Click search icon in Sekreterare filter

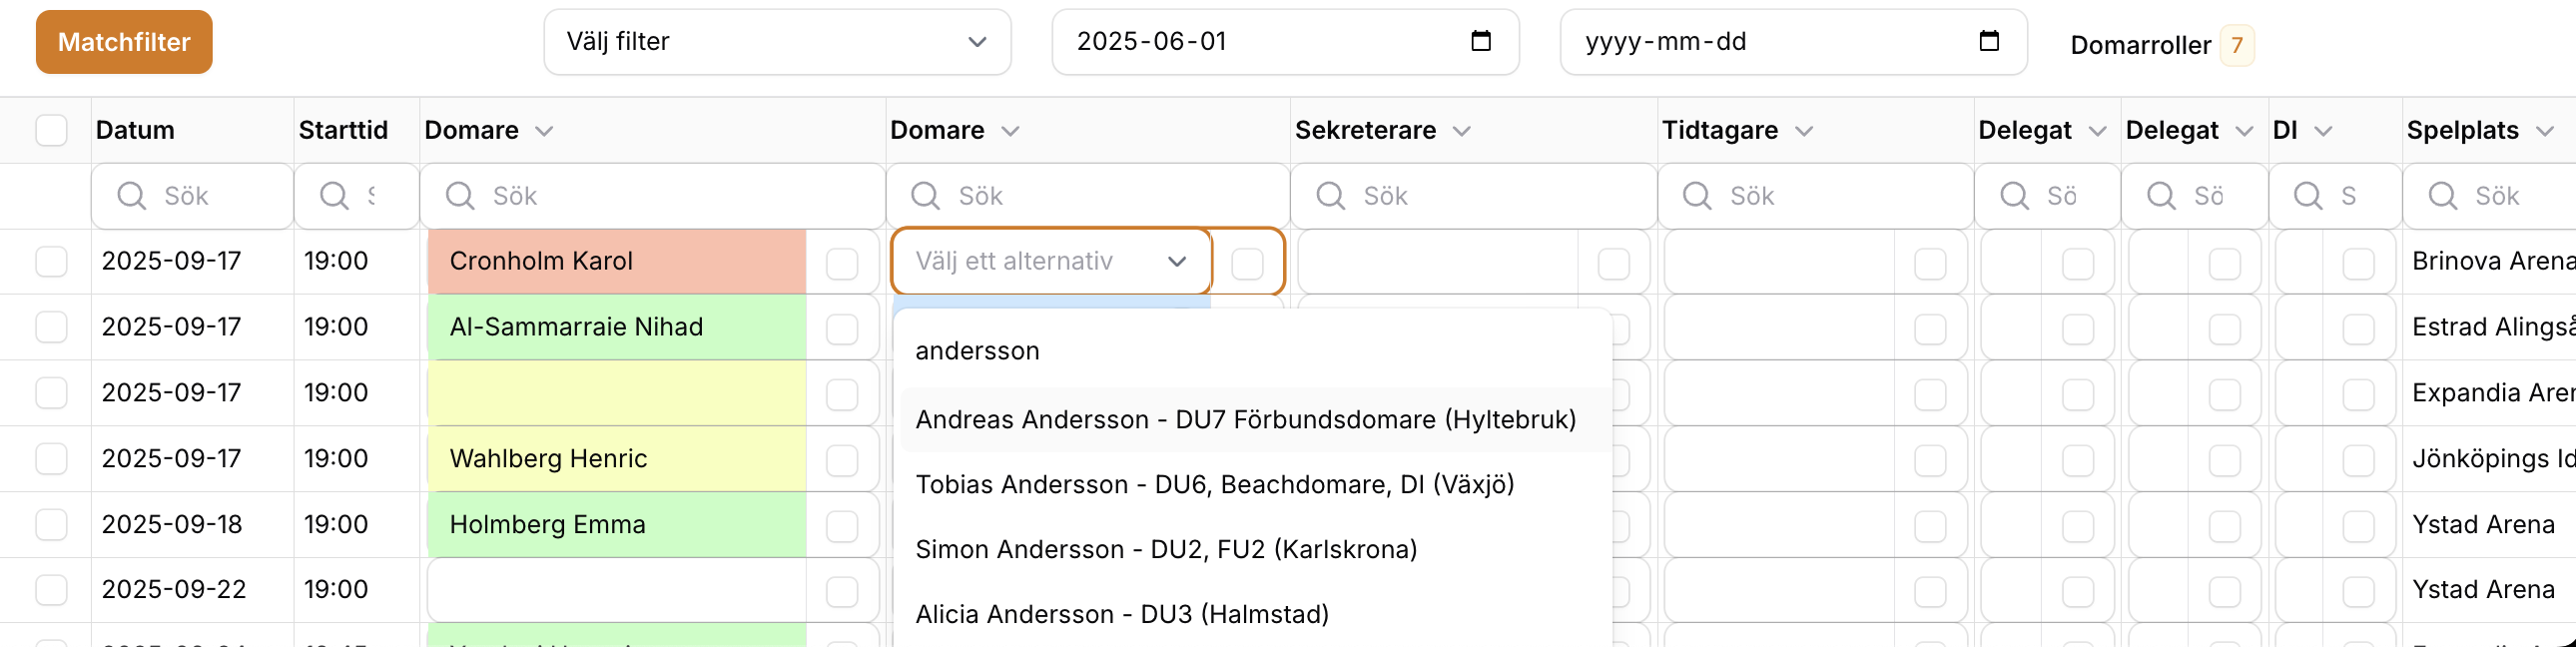[x=1331, y=196]
